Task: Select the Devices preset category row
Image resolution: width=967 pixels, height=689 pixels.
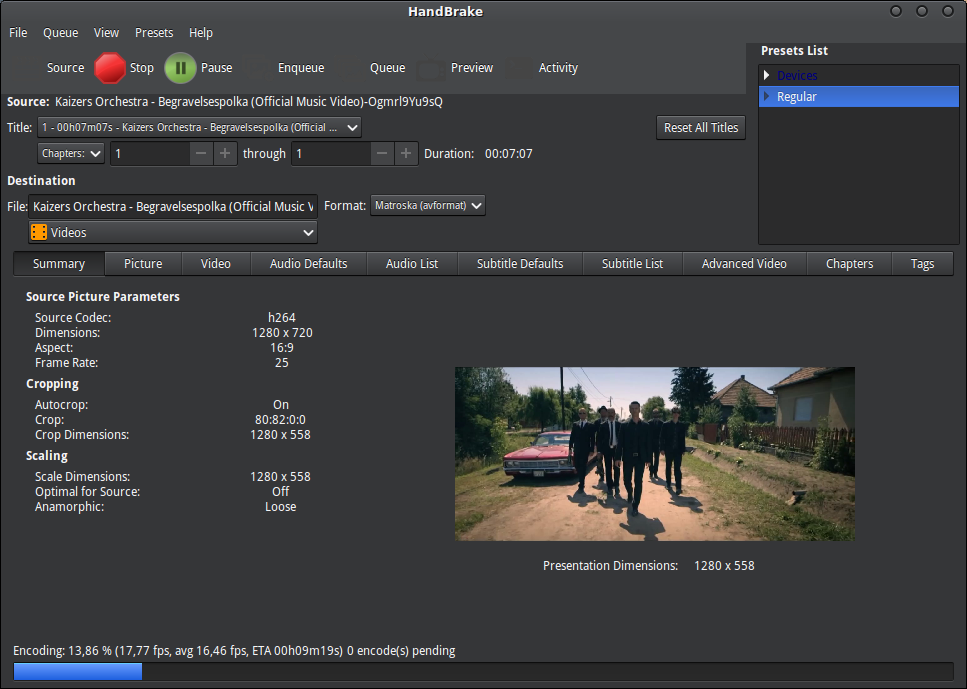Action: pyautogui.click(x=859, y=75)
